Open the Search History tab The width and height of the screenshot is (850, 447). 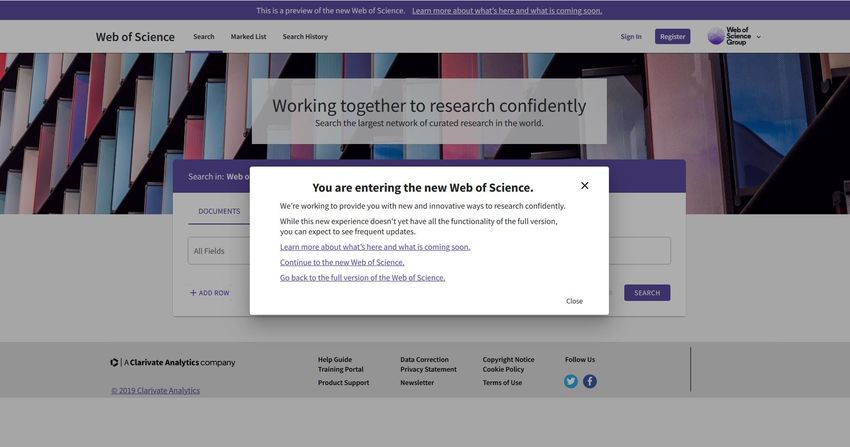tap(305, 36)
